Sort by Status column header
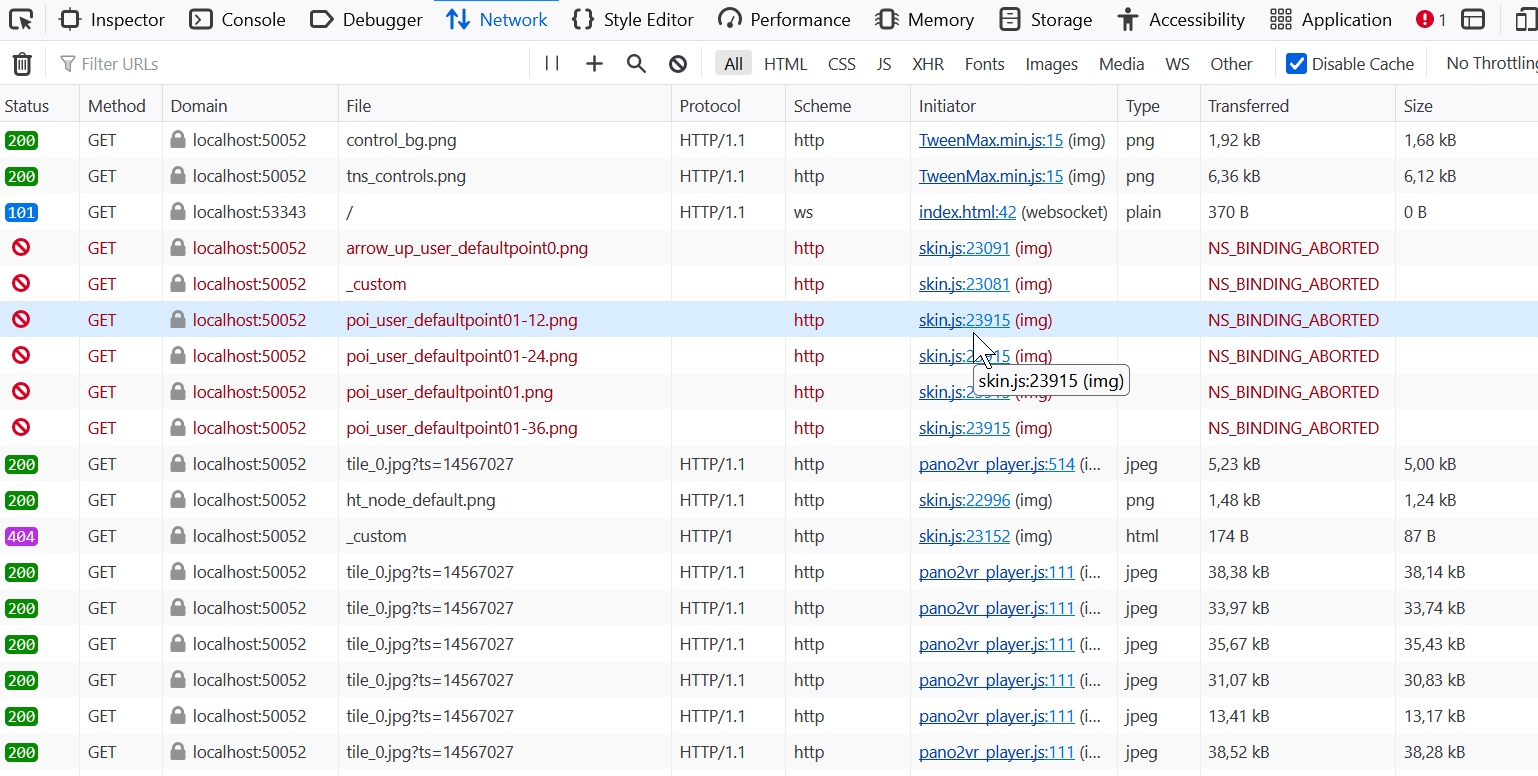1538x776 pixels. click(x=40, y=105)
